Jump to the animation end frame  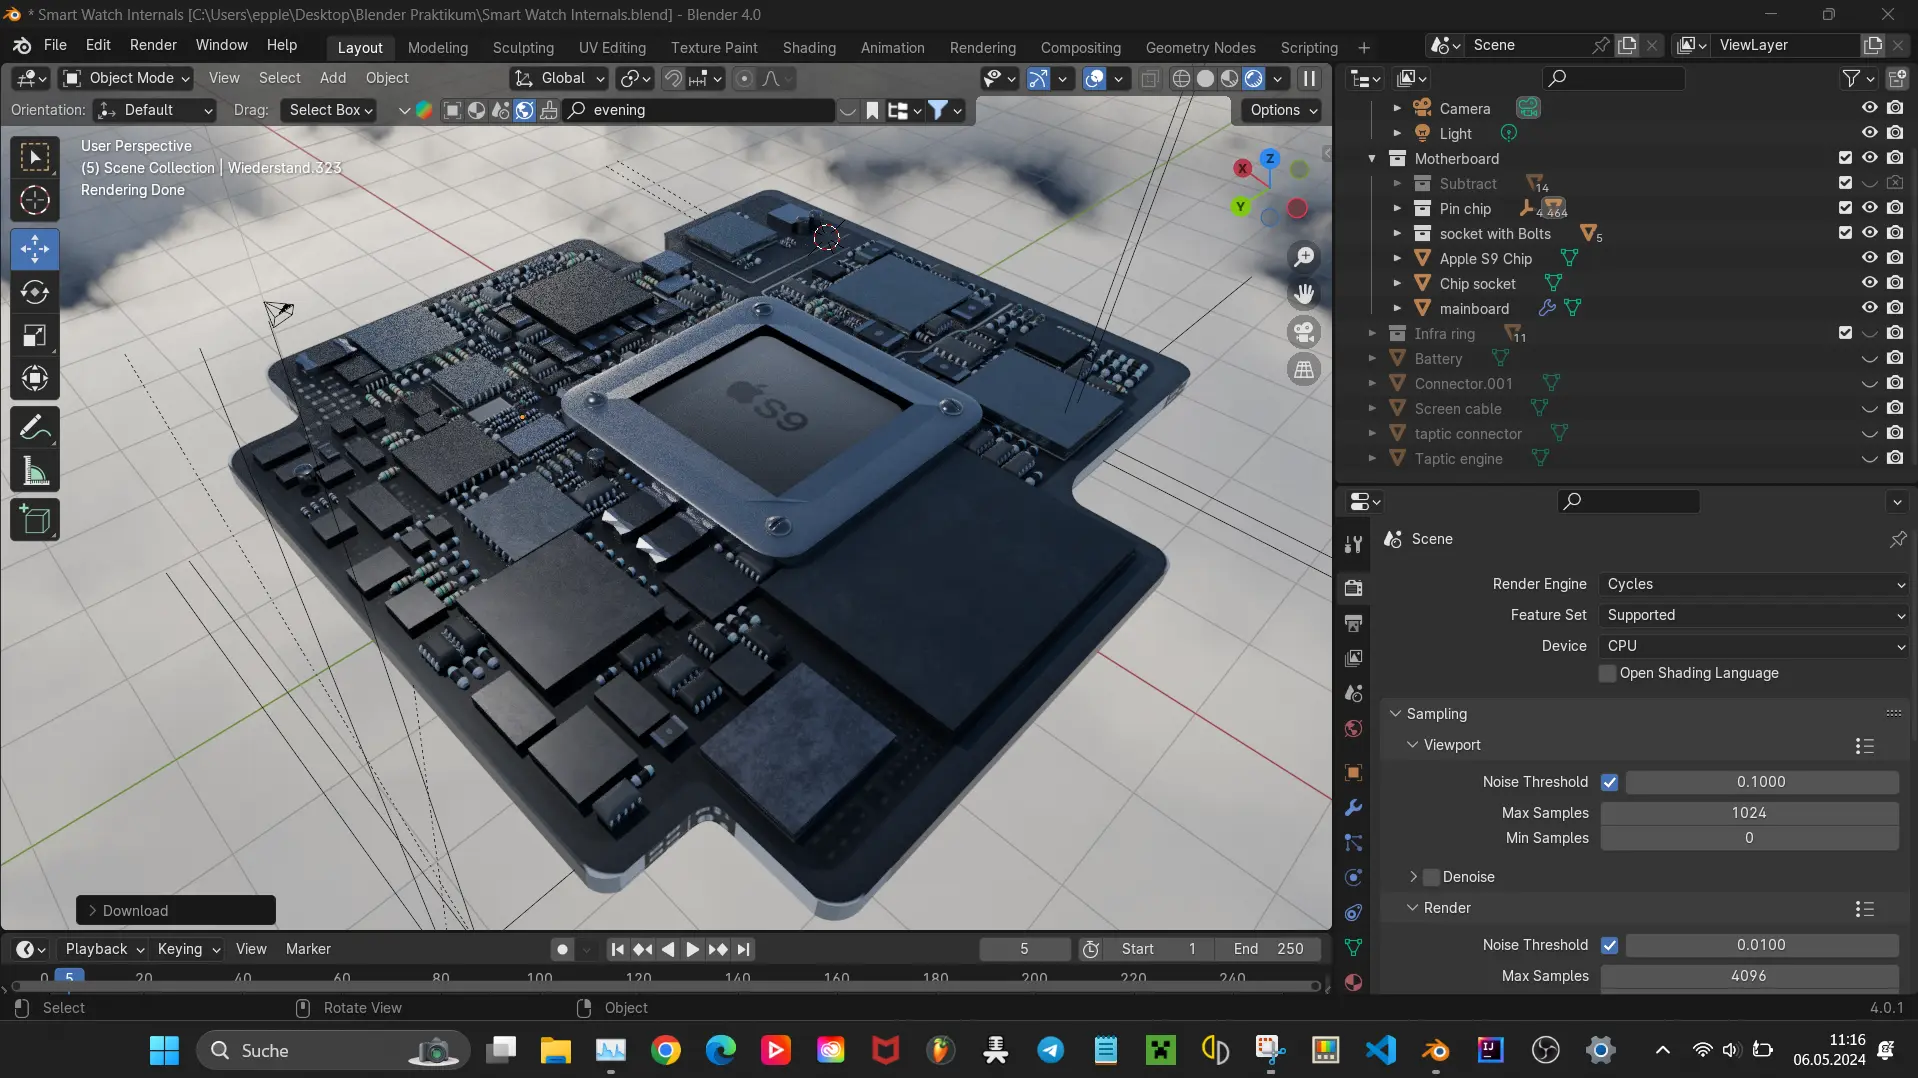(743, 949)
